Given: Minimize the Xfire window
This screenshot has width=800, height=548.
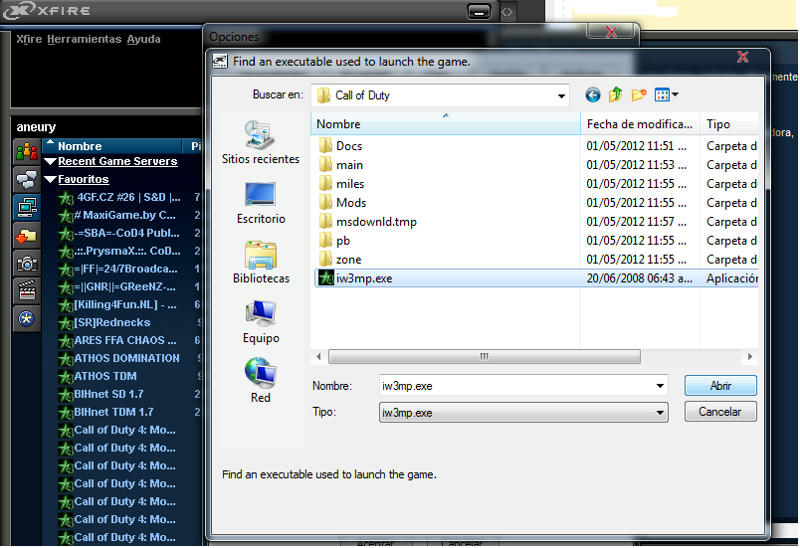Looking at the screenshot, I should (479, 11).
